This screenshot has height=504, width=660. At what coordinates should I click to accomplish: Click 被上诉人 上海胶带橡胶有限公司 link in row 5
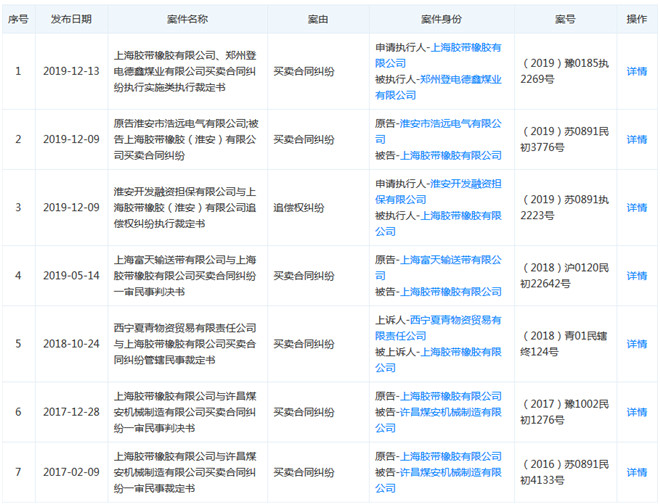pos(438,360)
